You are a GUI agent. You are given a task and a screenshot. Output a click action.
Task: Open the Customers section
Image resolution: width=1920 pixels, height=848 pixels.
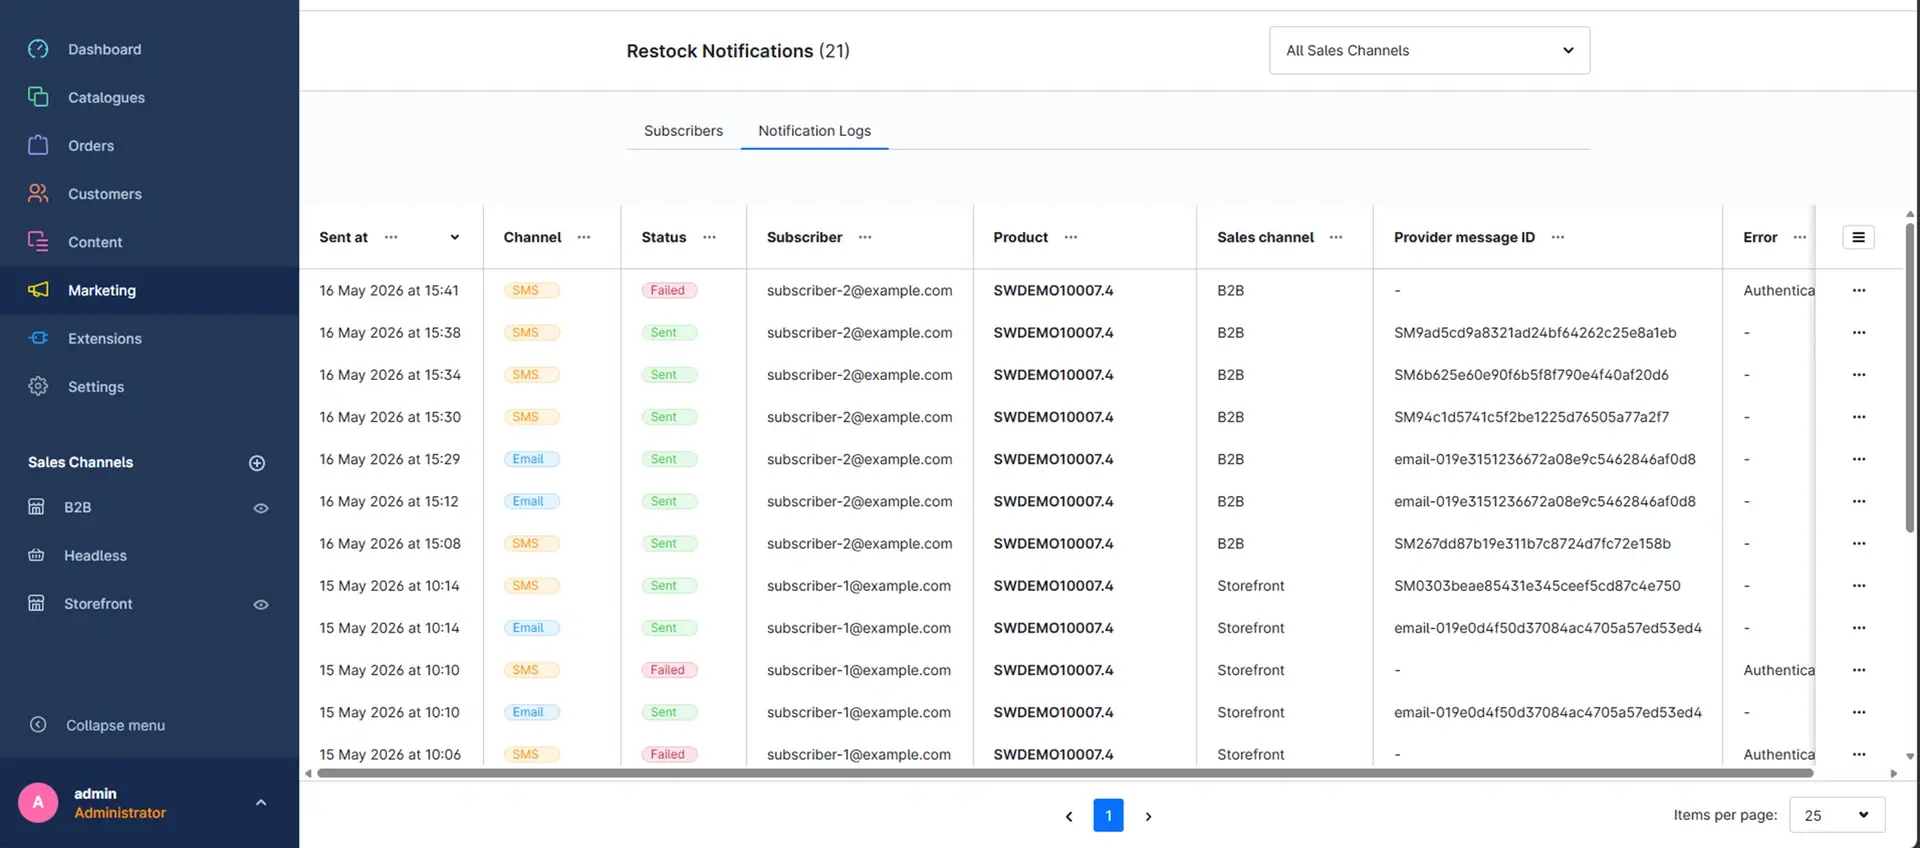point(104,193)
